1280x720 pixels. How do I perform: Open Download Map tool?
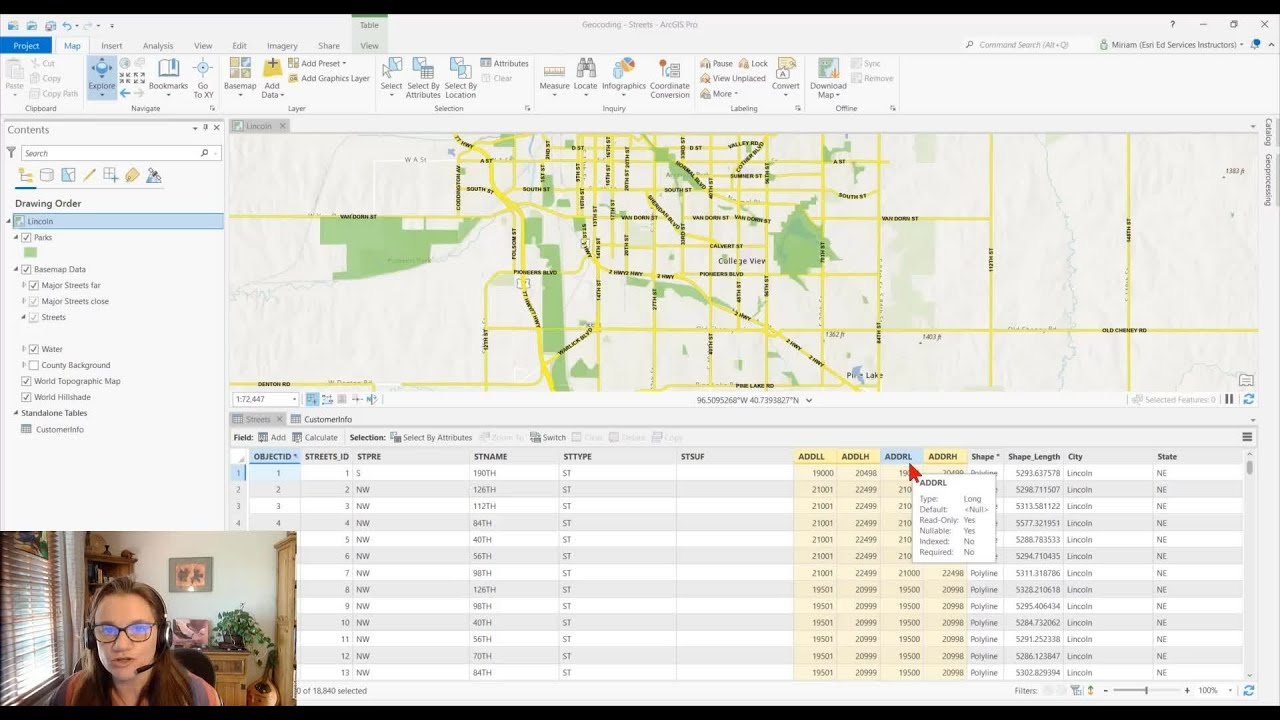(x=828, y=76)
